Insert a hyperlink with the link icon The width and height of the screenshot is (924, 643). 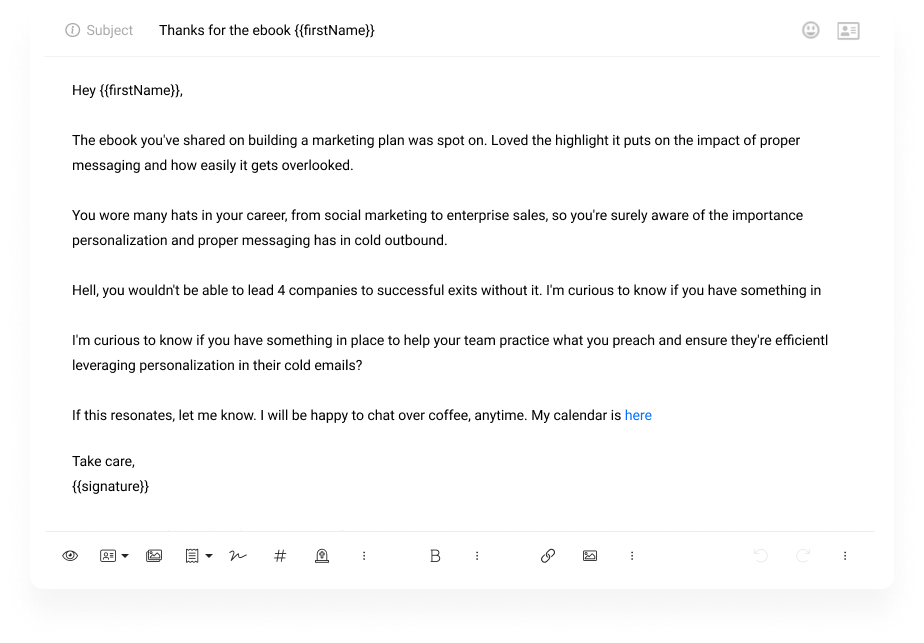tap(548, 556)
